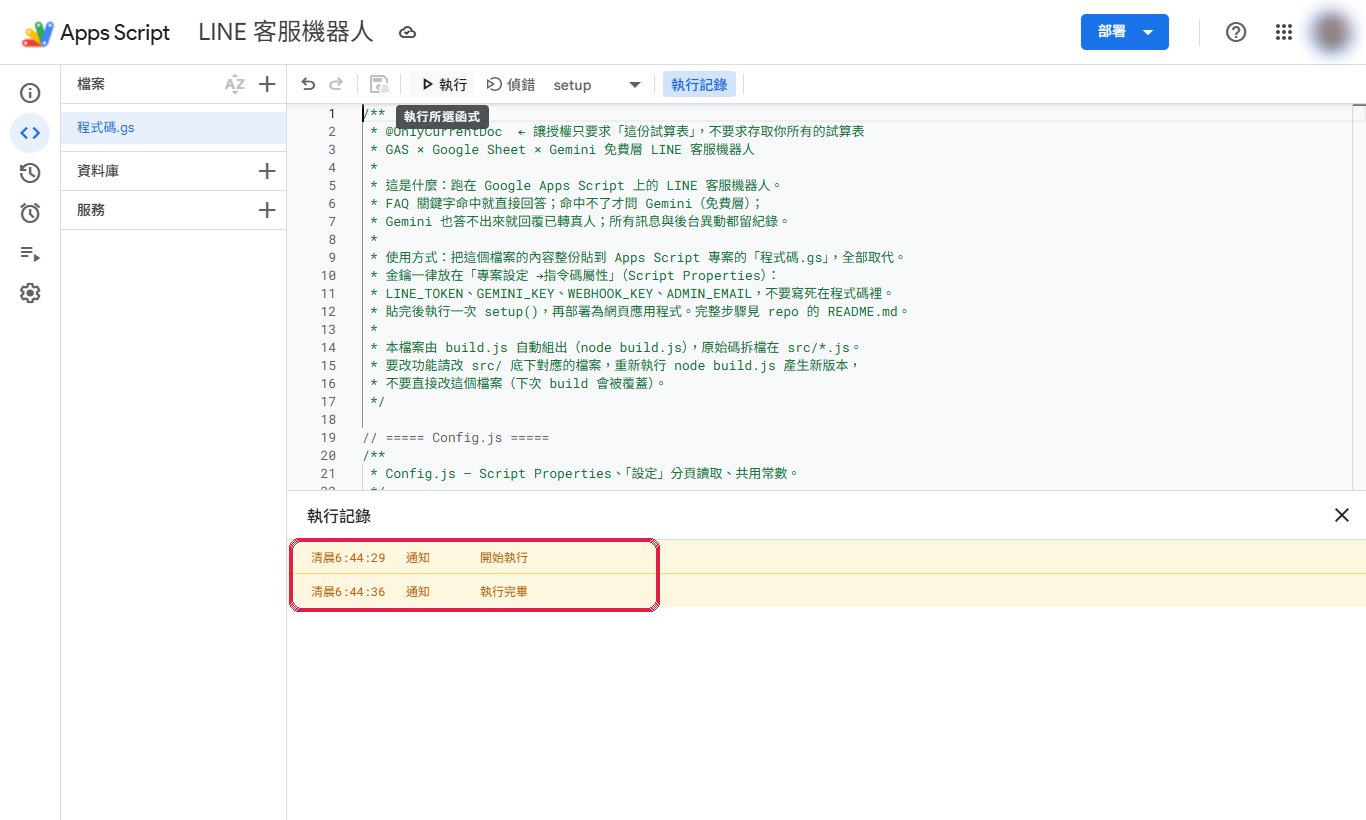Place cursor on the Config.js comment line

click(x=456, y=437)
